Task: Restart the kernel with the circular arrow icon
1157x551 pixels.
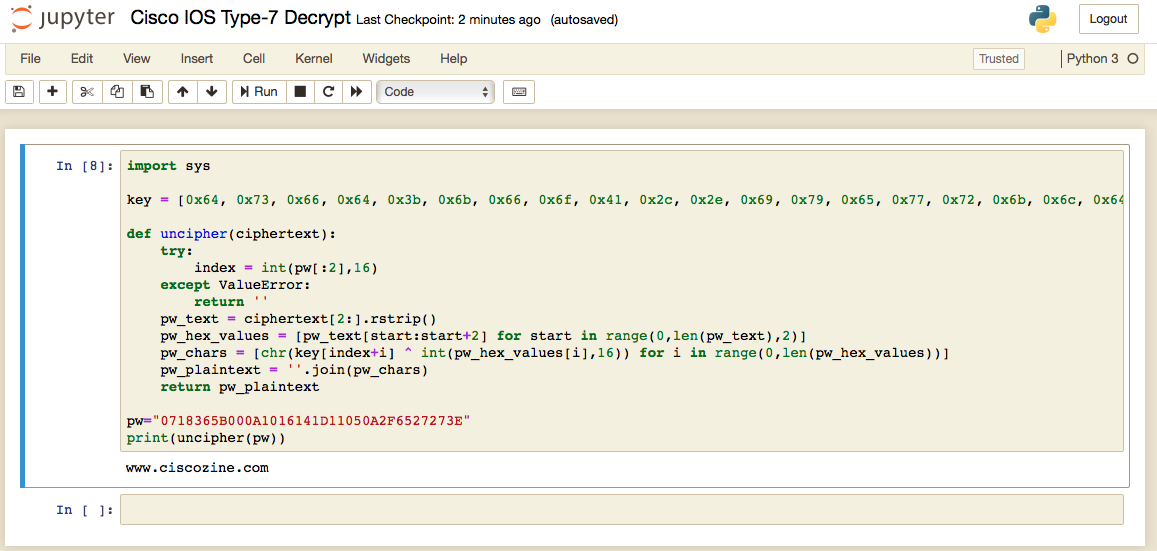Action: click(328, 91)
